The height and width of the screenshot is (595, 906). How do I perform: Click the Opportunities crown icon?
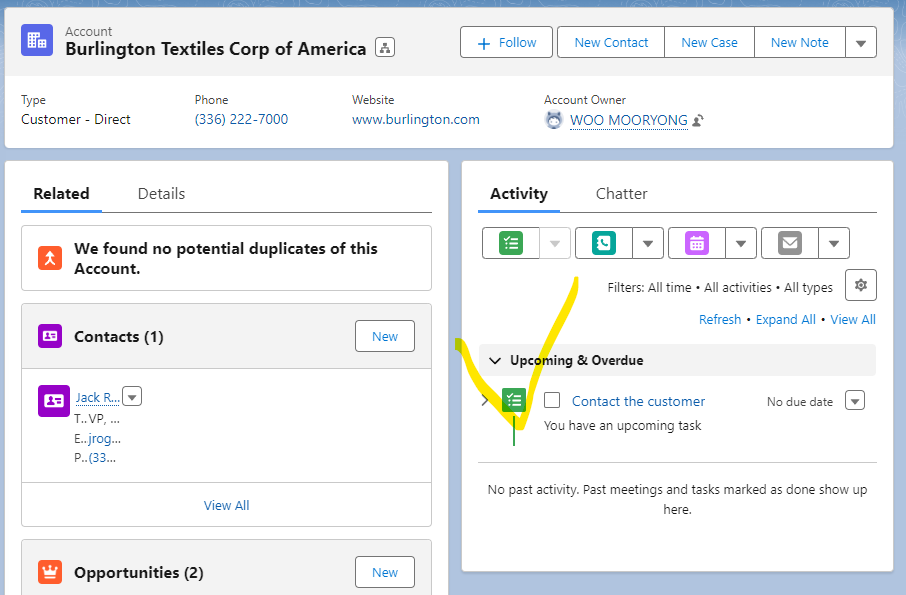50,572
